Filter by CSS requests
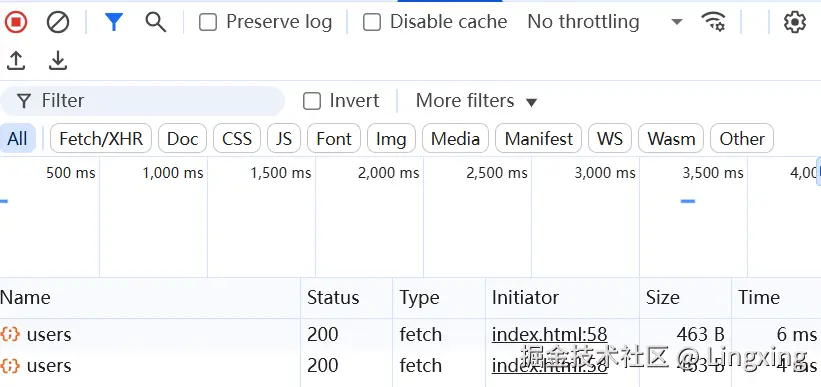Screen dimensions: 821x387 tap(237, 139)
